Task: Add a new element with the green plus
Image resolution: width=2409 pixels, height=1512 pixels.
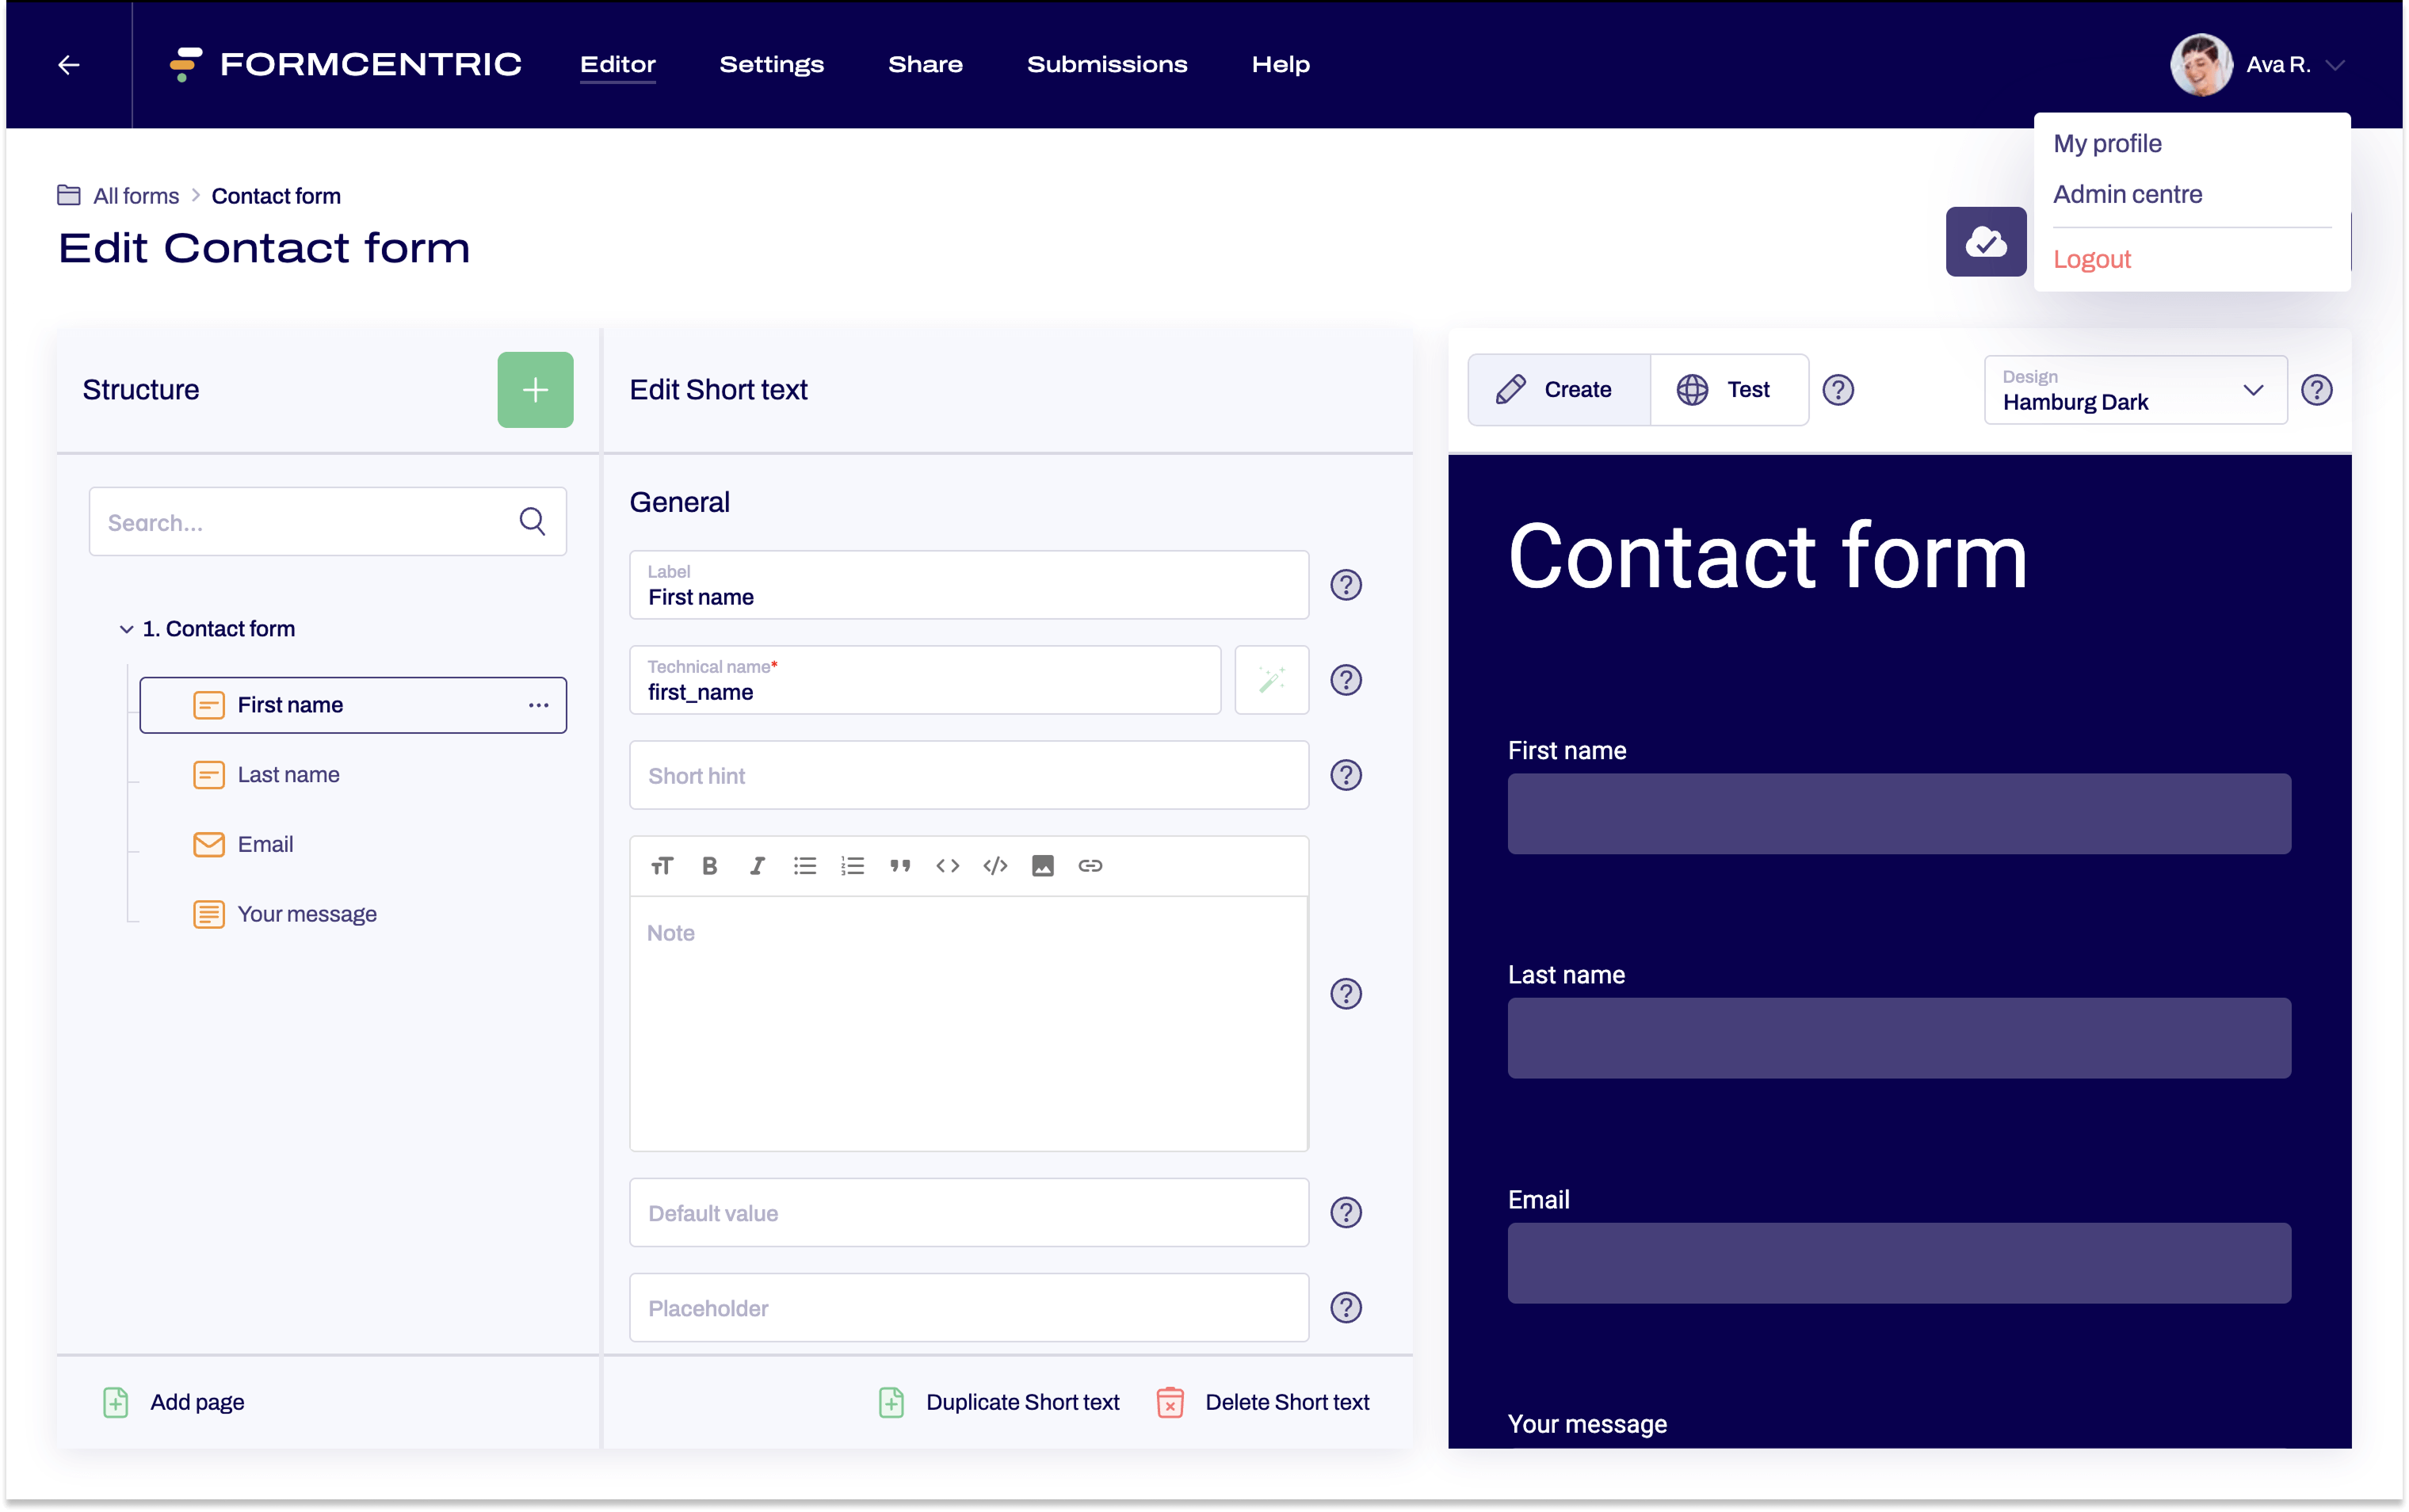Action: (535, 389)
